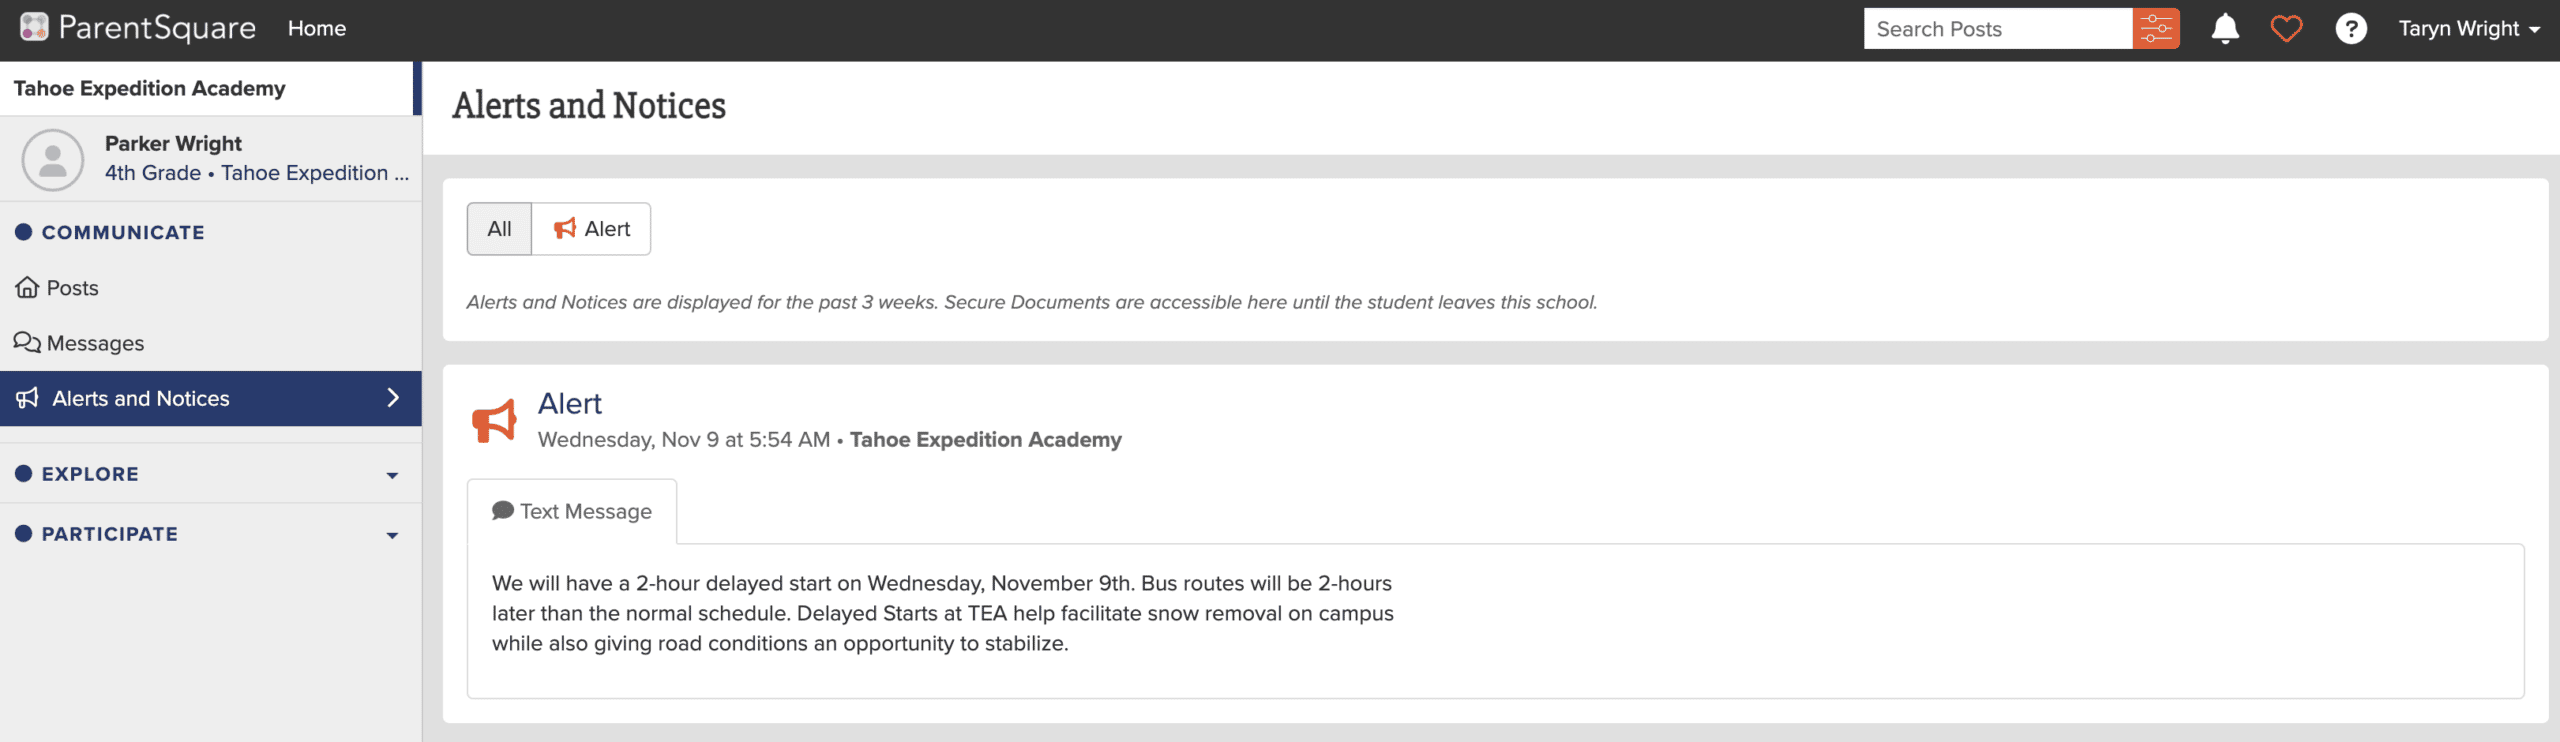Open the help question mark icon
This screenshot has height=742, width=2560.
[2350, 29]
